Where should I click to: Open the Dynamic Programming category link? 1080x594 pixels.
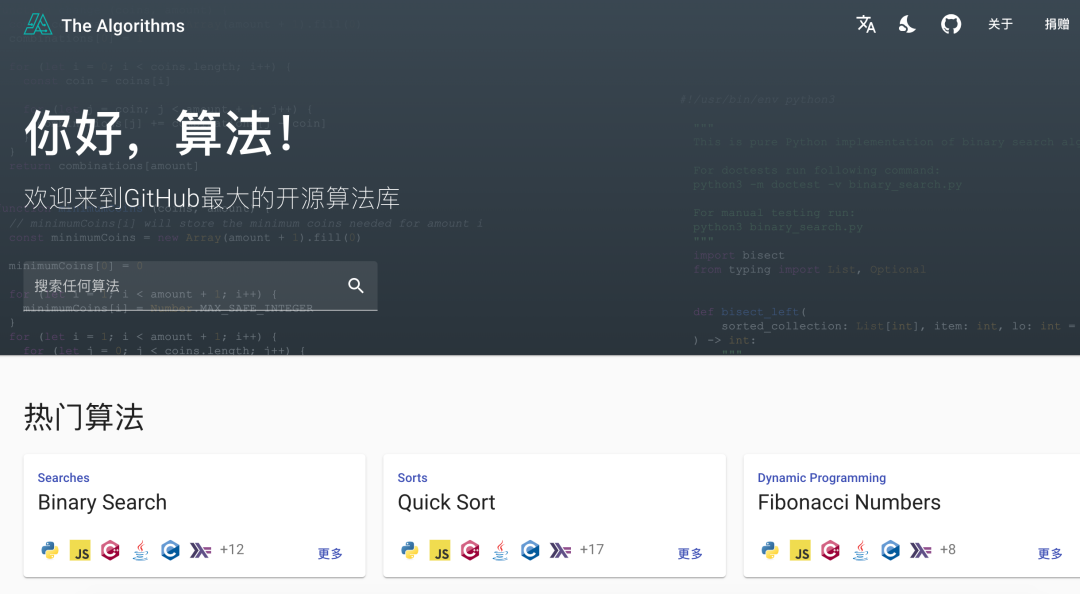click(822, 478)
